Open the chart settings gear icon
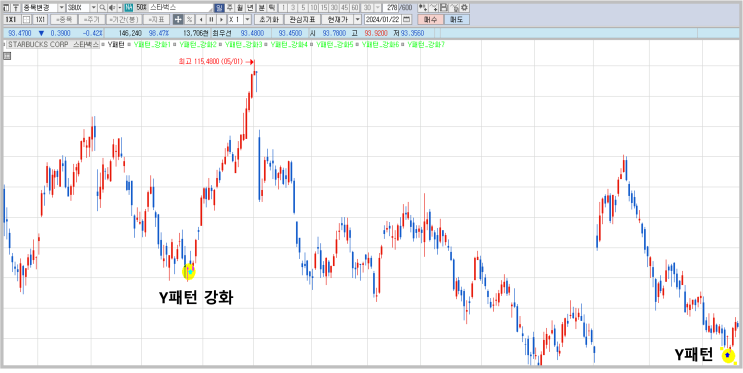743x373 pixels. 464,8
